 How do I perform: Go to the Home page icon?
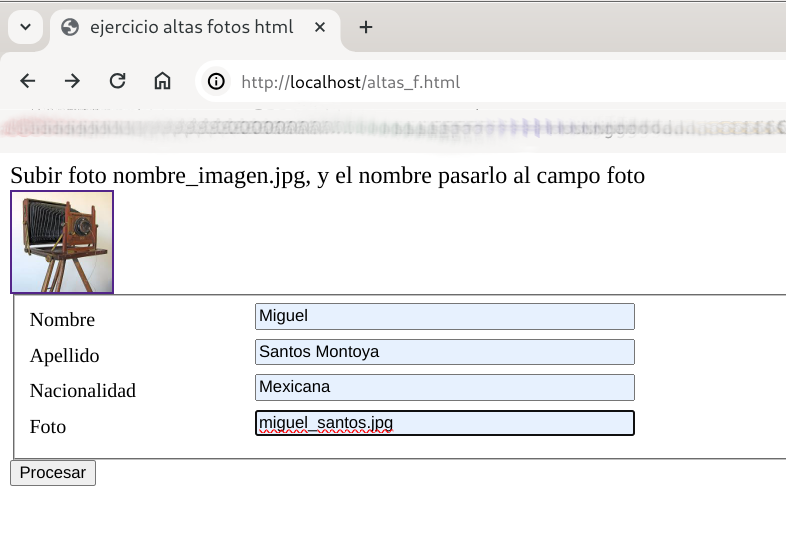click(x=162, y=82)
